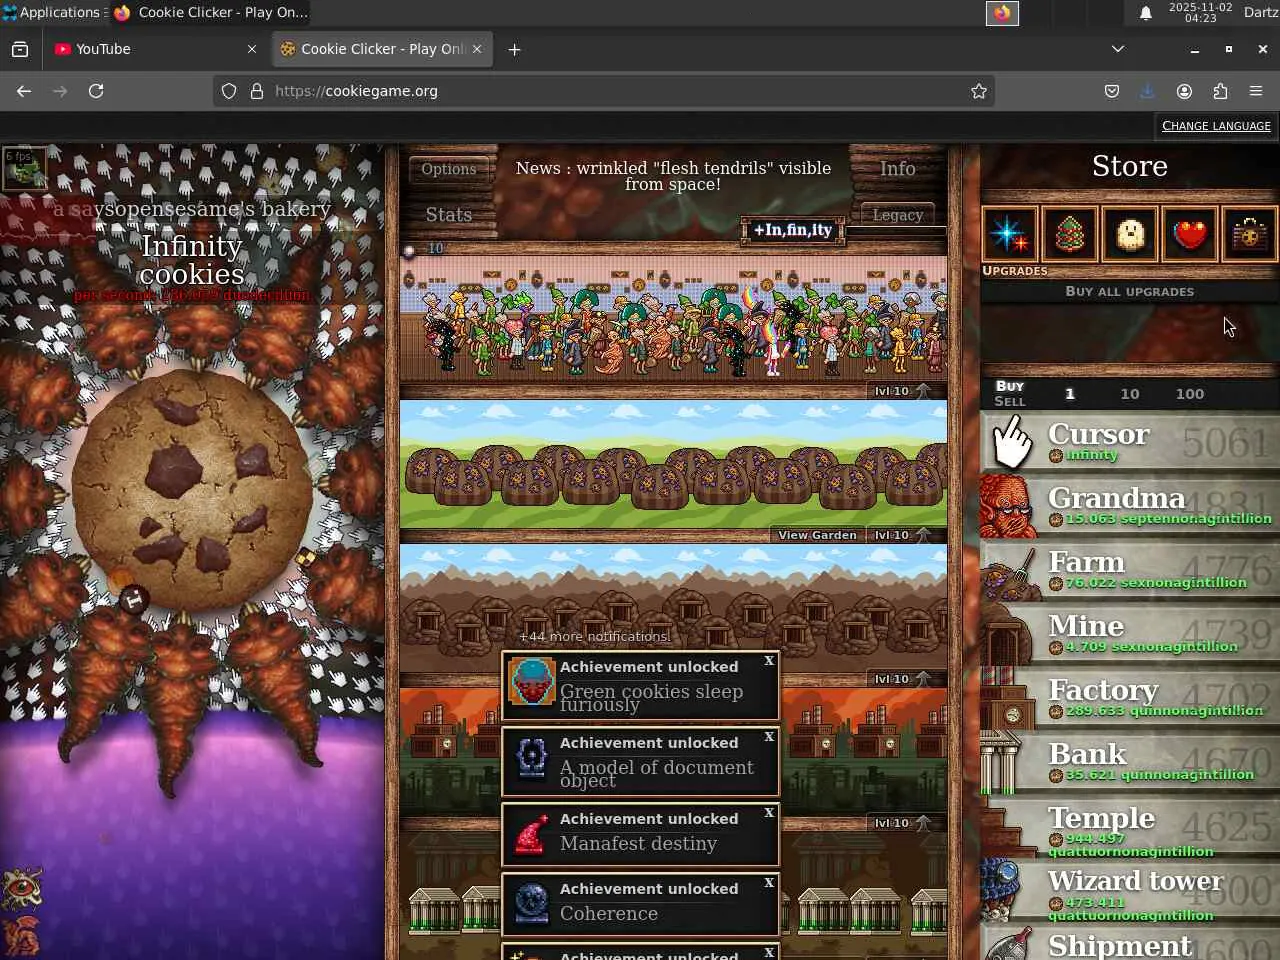The width and height of the screenshot is (1280, 960).
Task: Open the notification bell in the top panel
Action: point(1146,13)
